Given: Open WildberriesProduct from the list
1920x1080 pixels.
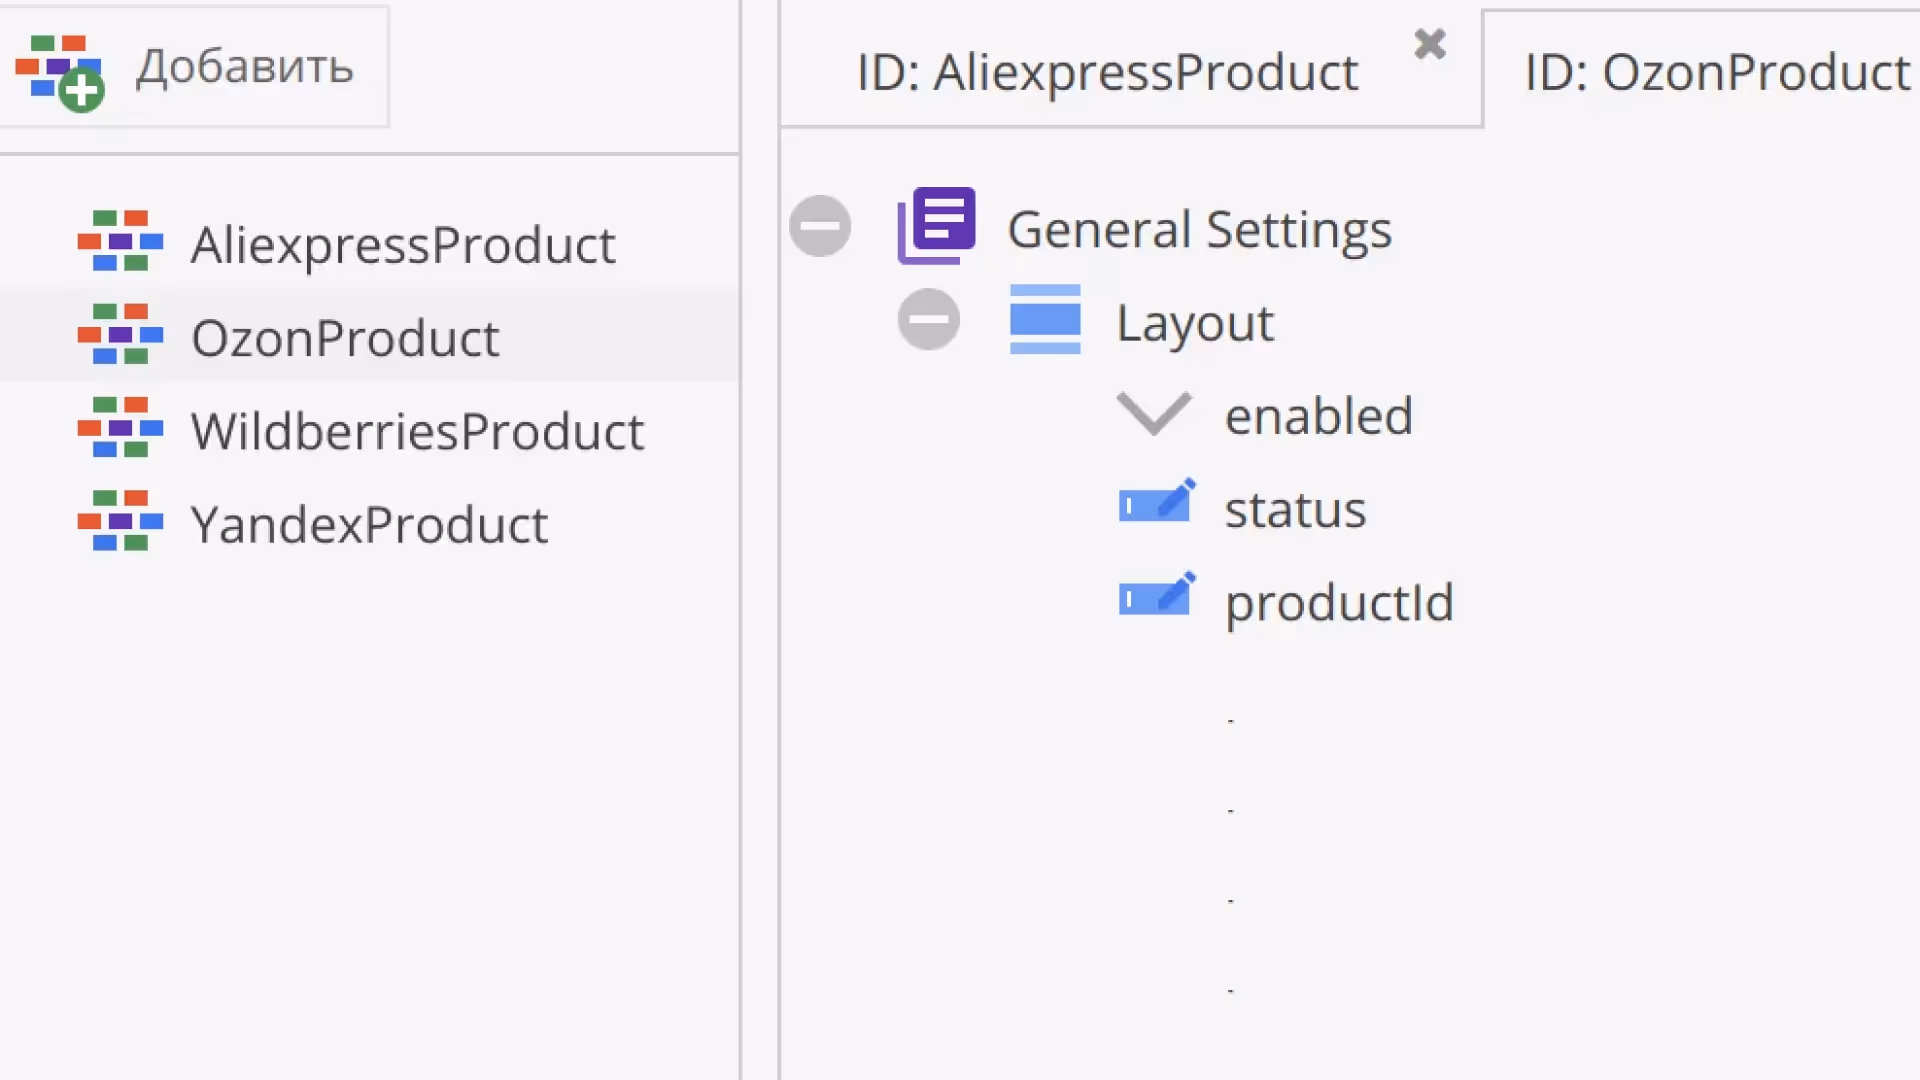Looking at the screenshot, I should pos(418,431).
